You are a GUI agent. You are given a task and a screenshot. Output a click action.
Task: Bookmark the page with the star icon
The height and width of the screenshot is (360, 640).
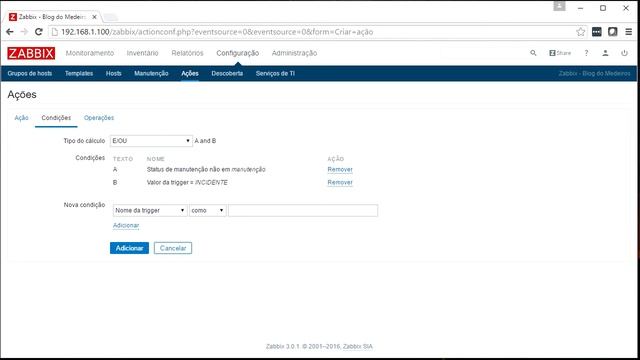(580, 32)
